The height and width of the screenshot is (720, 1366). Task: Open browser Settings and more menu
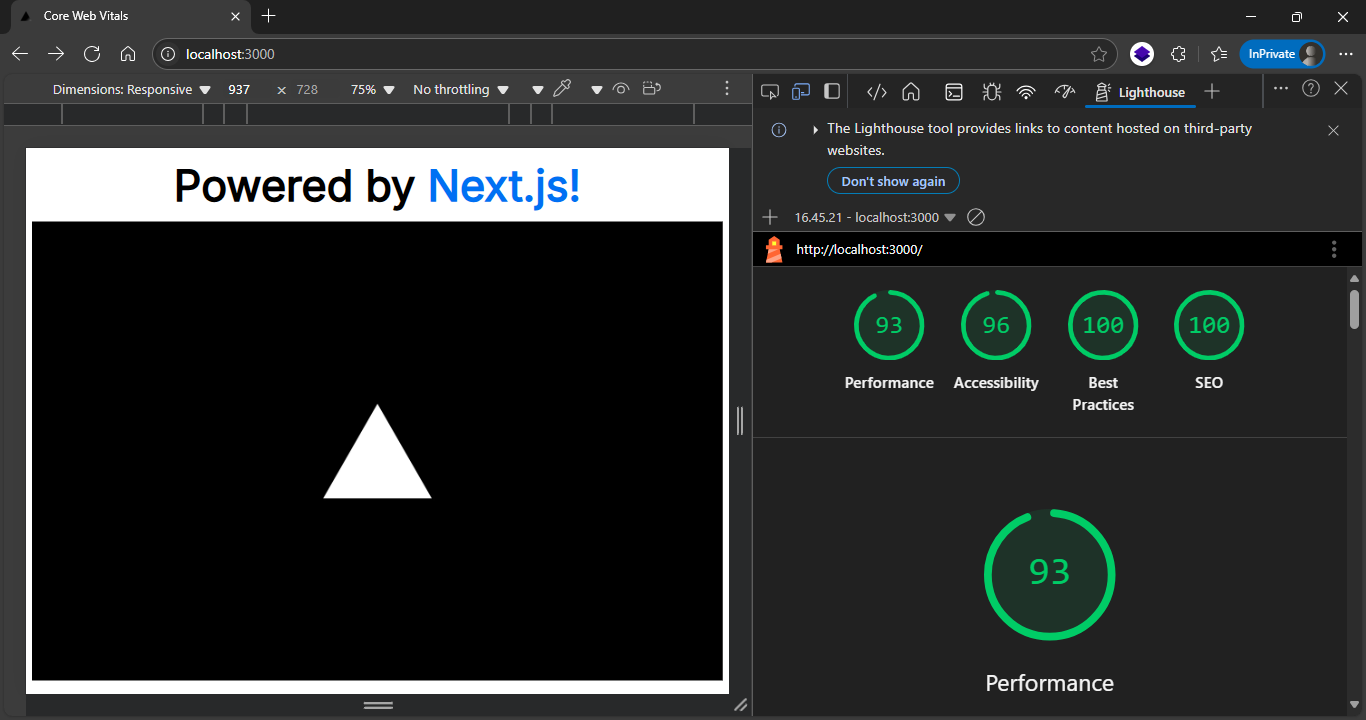pos(1346,54)
